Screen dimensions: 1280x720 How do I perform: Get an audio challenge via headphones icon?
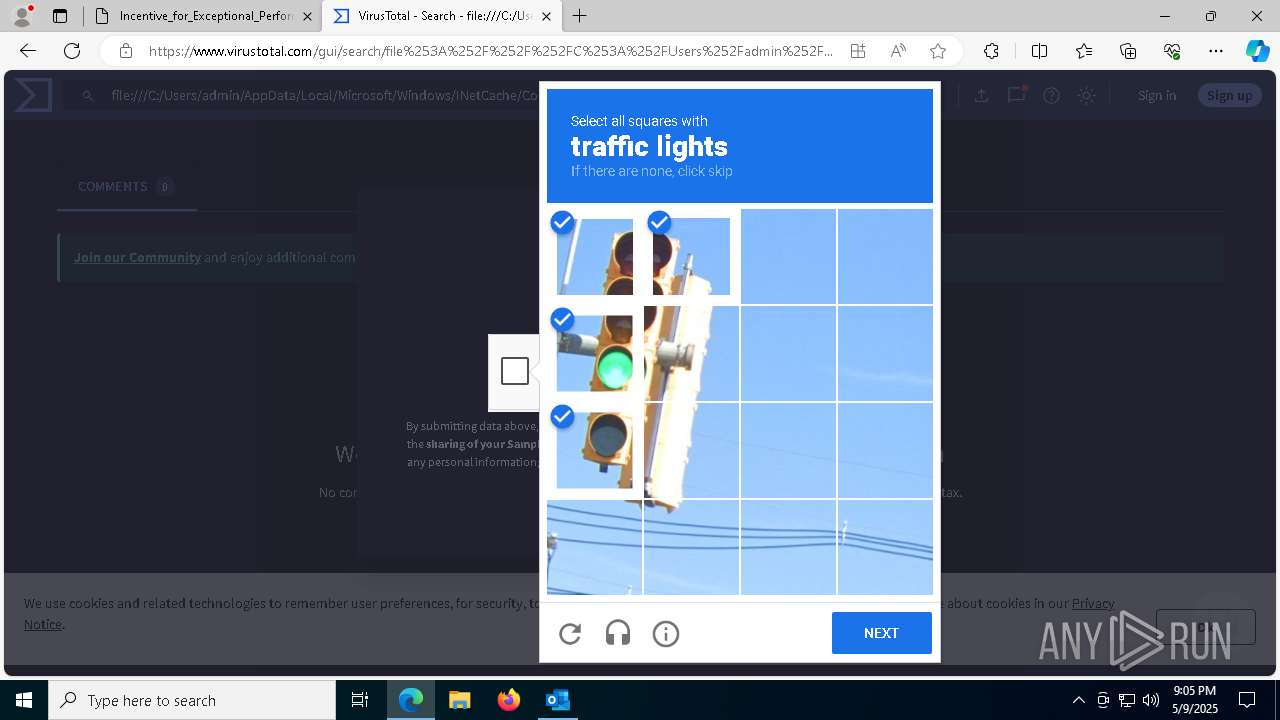click(x=618, y=633)
